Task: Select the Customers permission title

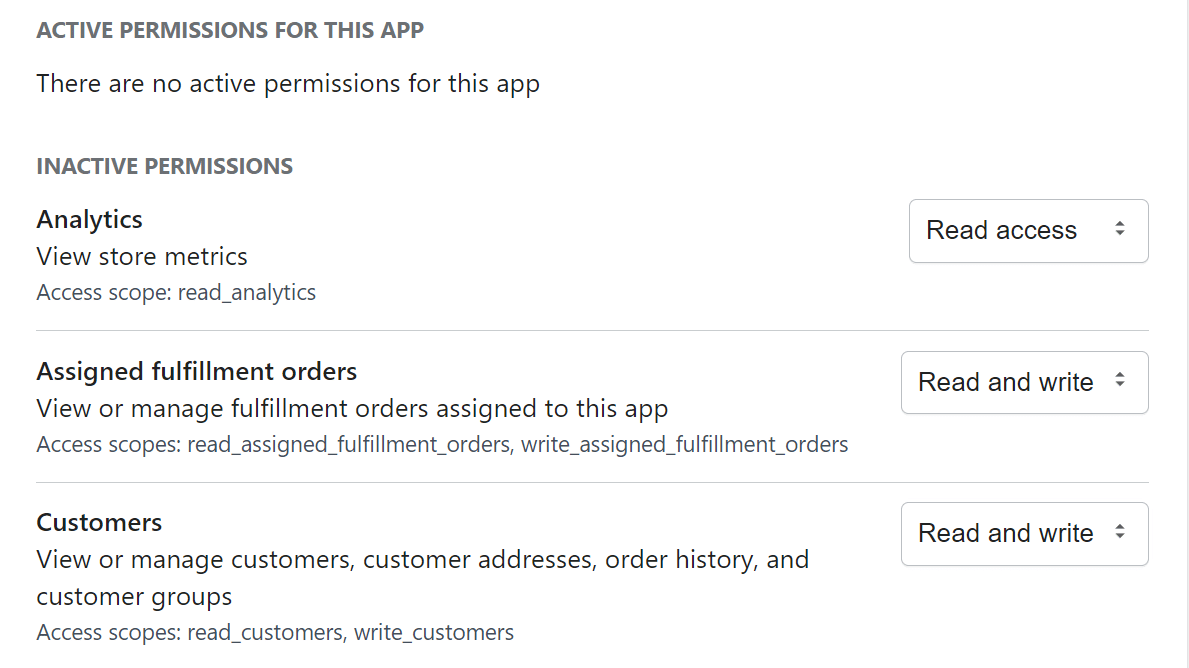Action: point(99,523)
